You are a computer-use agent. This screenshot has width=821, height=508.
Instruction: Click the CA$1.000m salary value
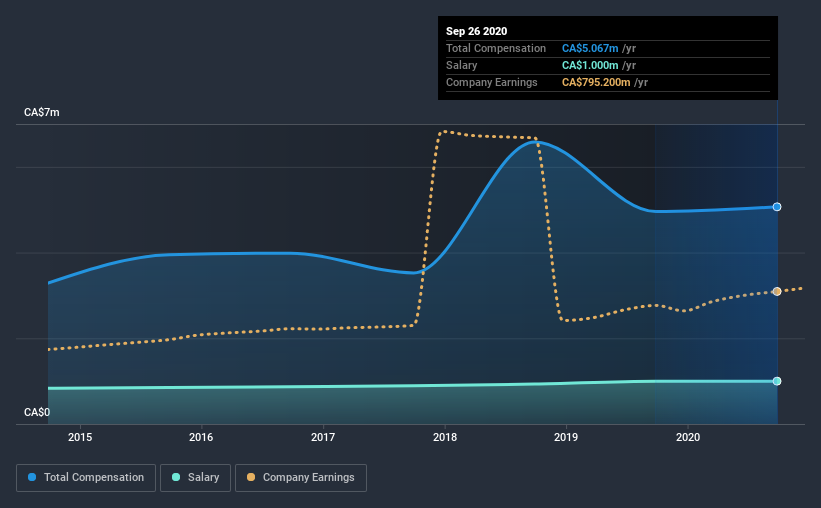point(590,65)
